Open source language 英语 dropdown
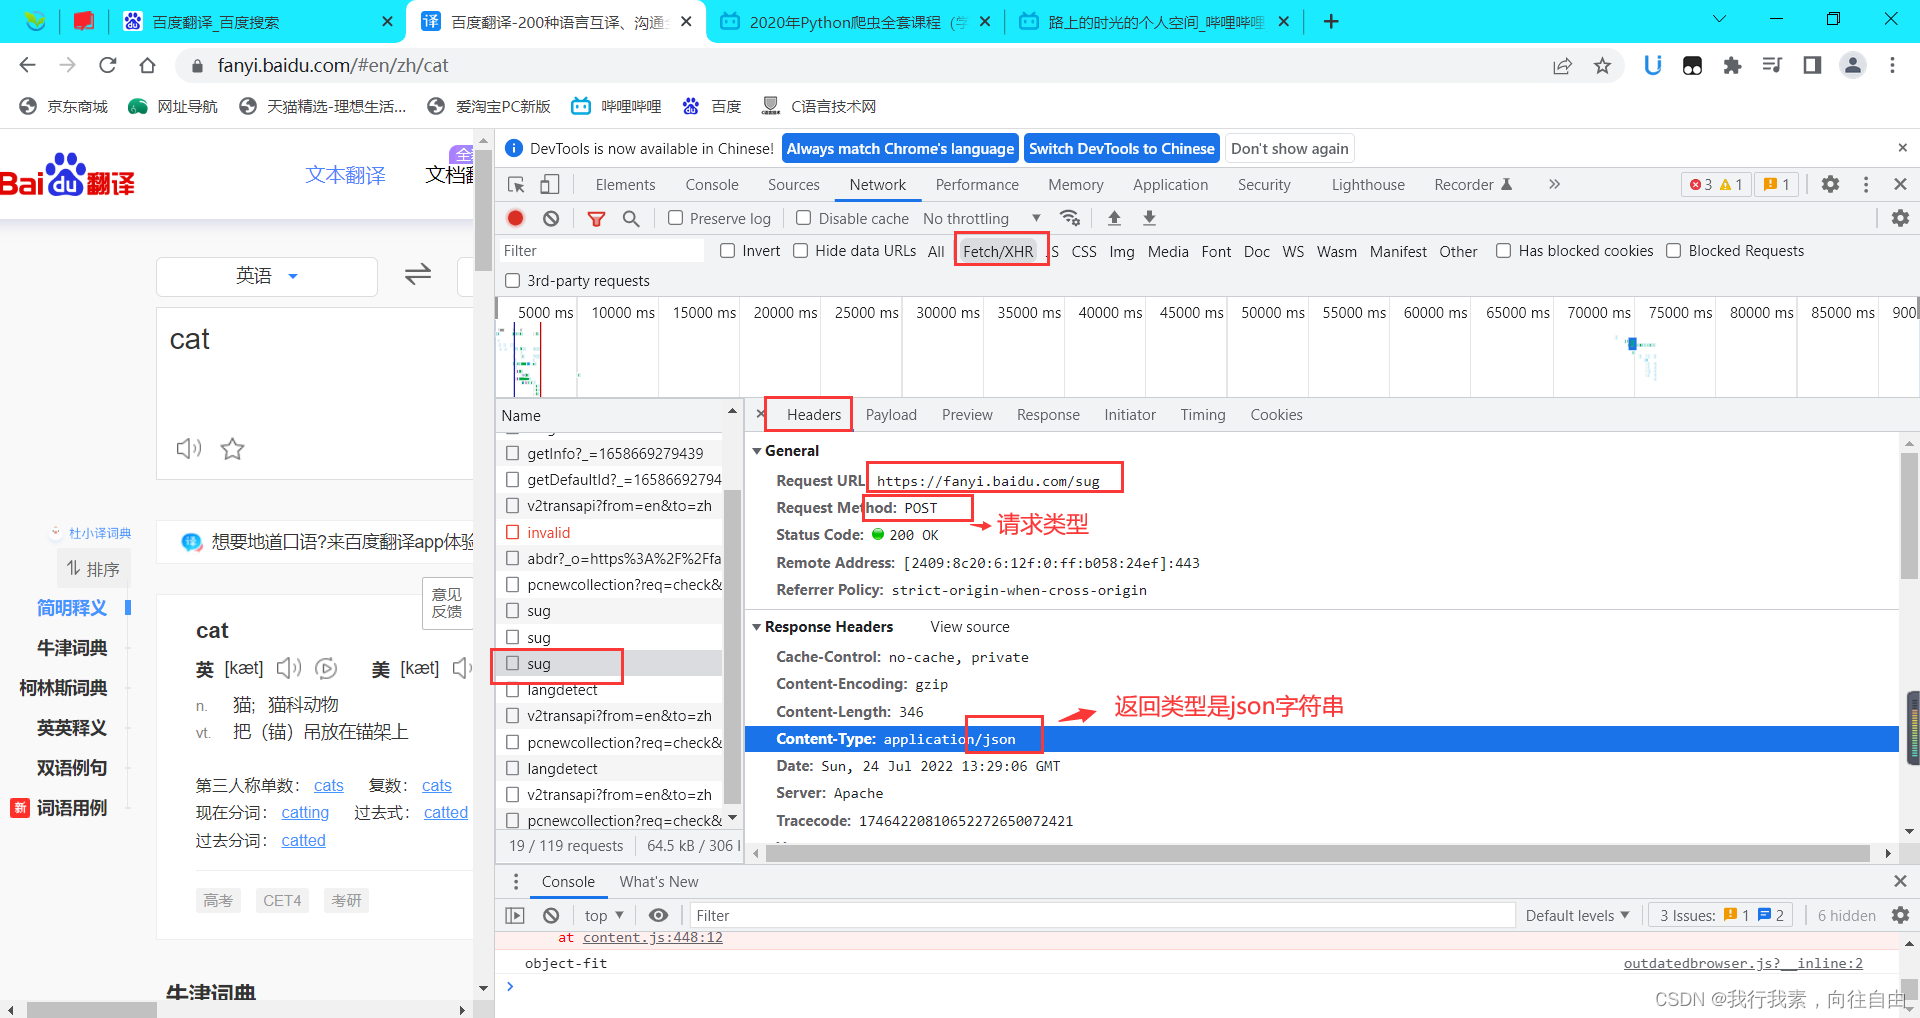The height and width of the screenshot is (1018, 1920). point(267,276)
